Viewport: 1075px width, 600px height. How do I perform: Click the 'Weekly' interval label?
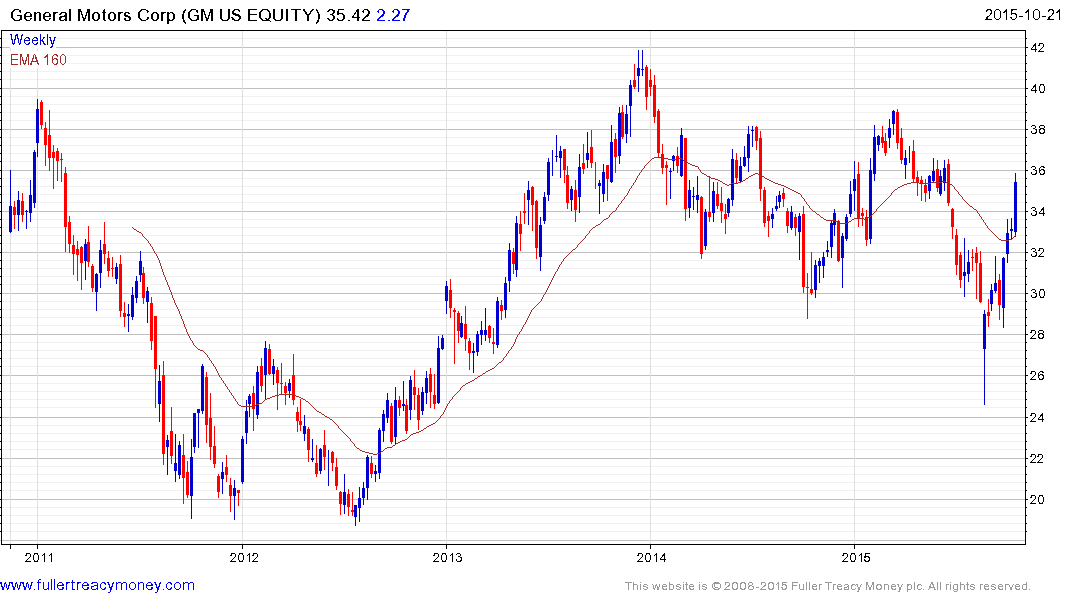point(33,40)
